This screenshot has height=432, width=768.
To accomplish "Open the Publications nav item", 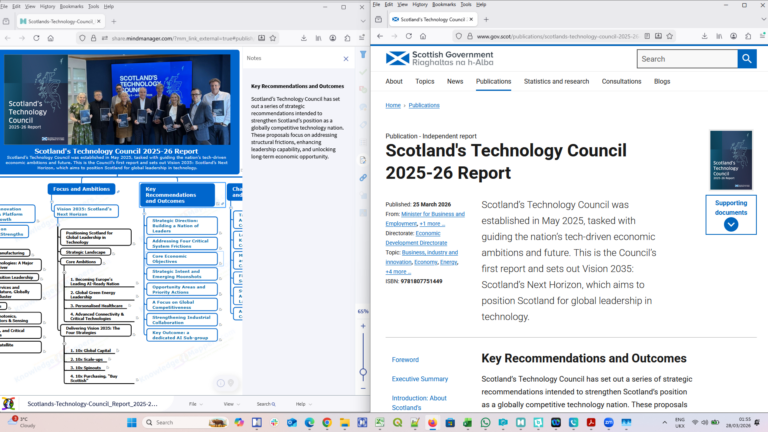I will 493,81.
